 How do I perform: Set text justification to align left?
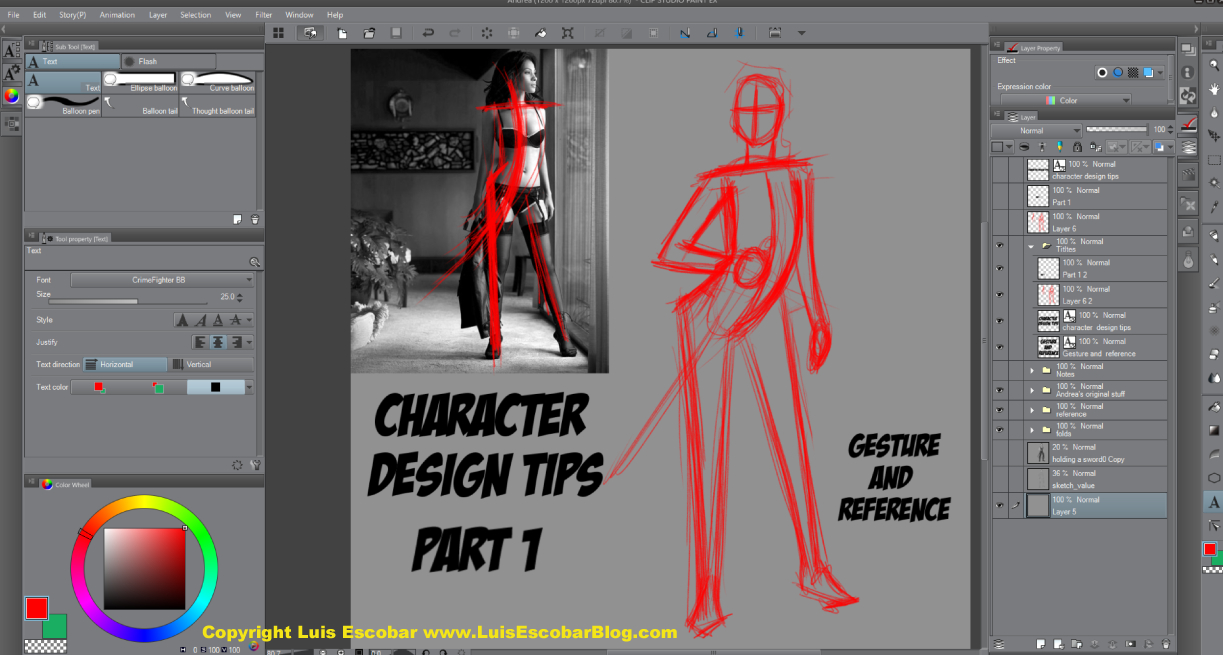201,342
